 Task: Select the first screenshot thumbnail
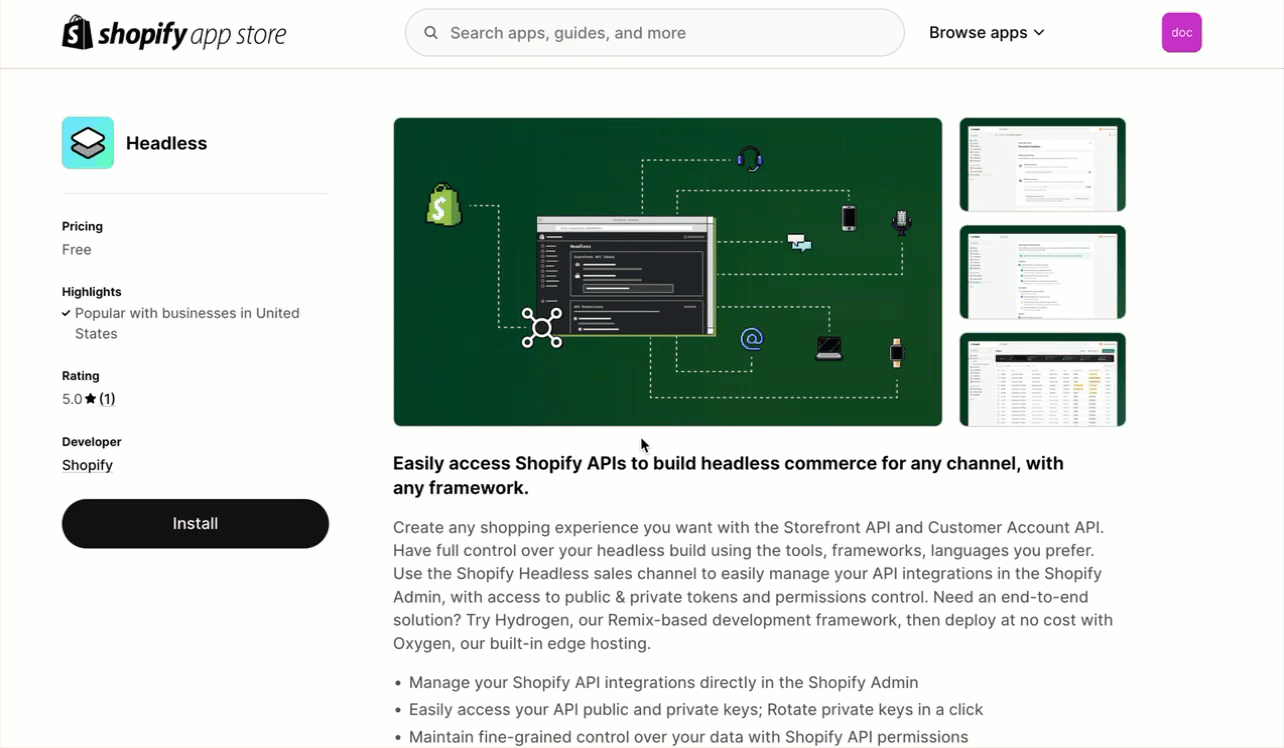[x=1042, y=165]
